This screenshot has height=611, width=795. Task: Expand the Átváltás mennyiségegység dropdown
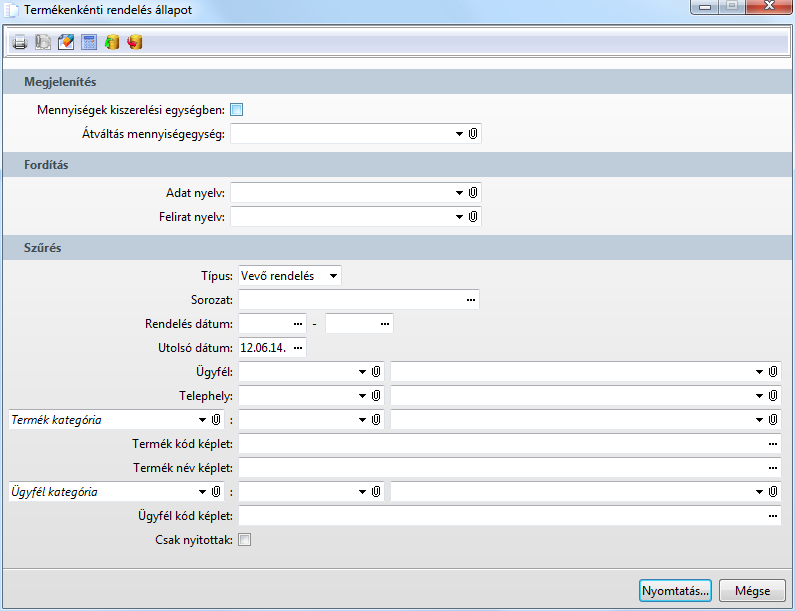(459, 134)
